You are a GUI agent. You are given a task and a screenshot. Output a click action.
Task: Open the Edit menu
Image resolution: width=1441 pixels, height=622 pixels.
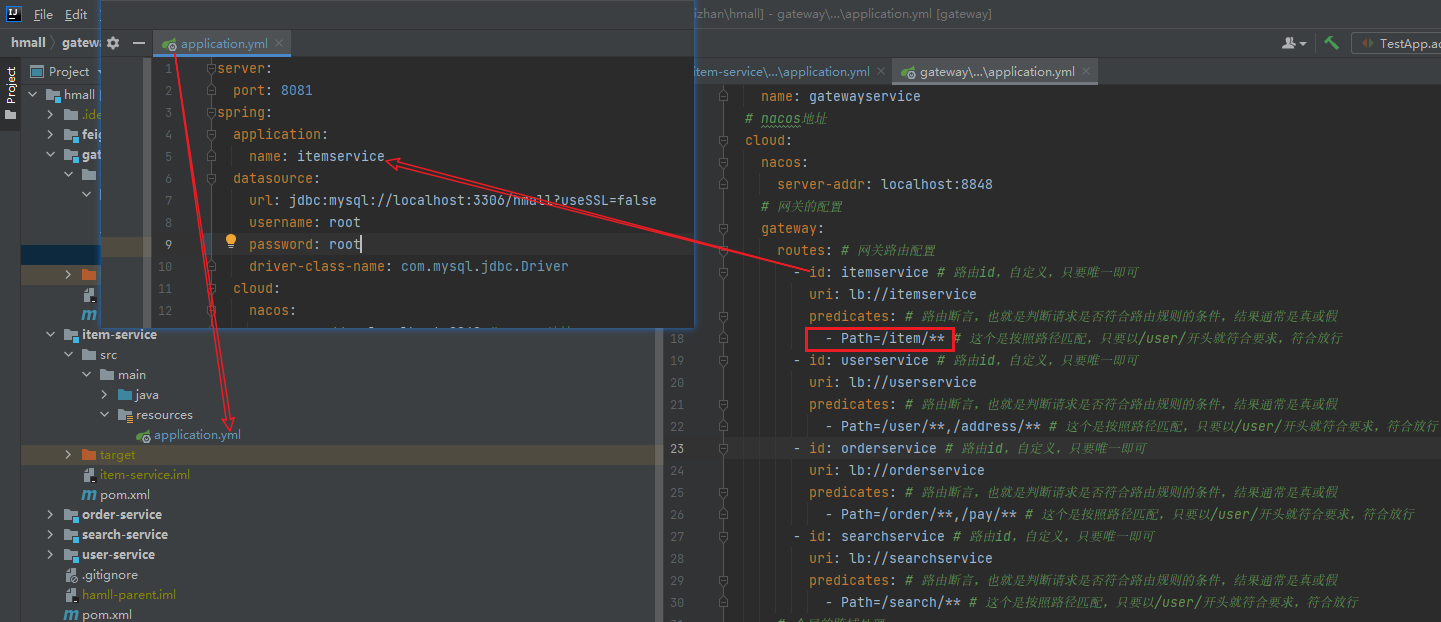pyautogui.click(x=76, y=15)
